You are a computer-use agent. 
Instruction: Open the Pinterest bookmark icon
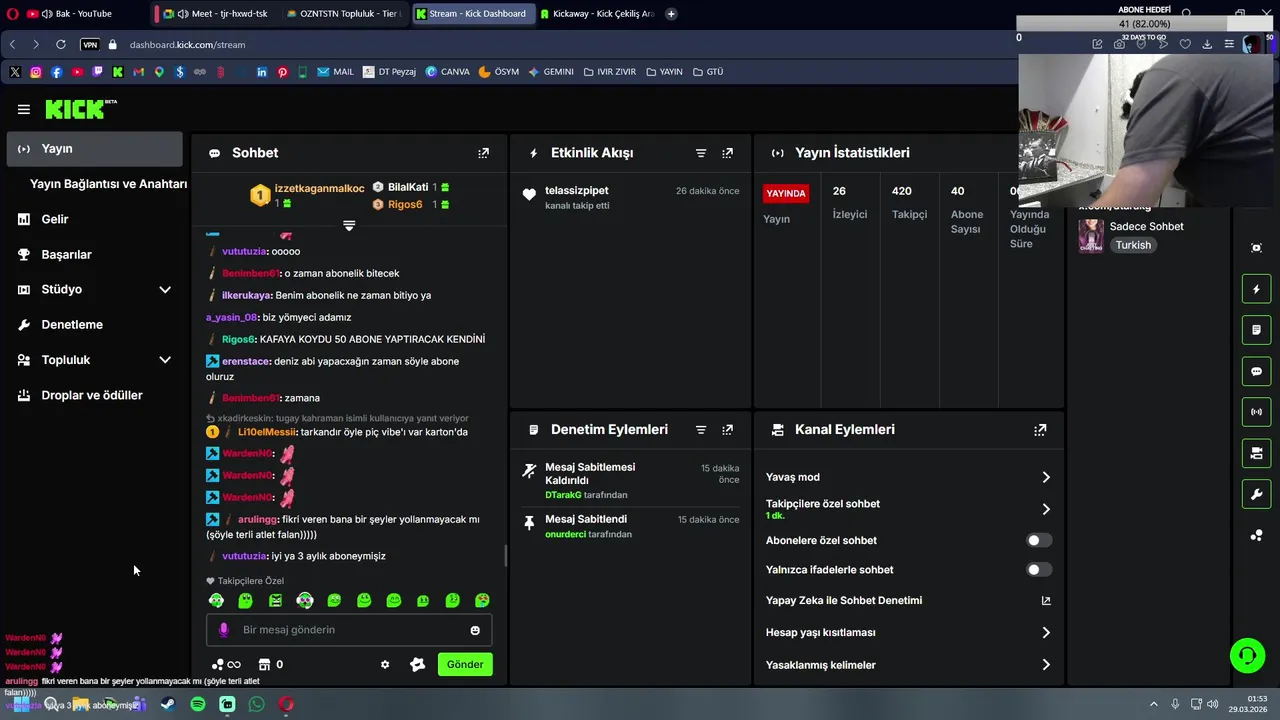[x=282, y=72]
